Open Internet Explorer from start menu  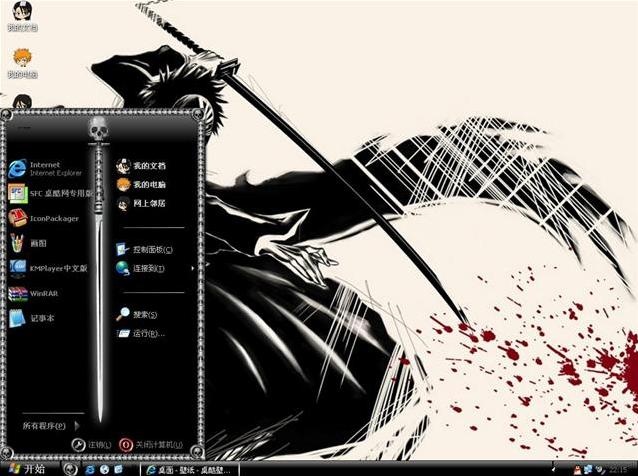click(48, 168)
